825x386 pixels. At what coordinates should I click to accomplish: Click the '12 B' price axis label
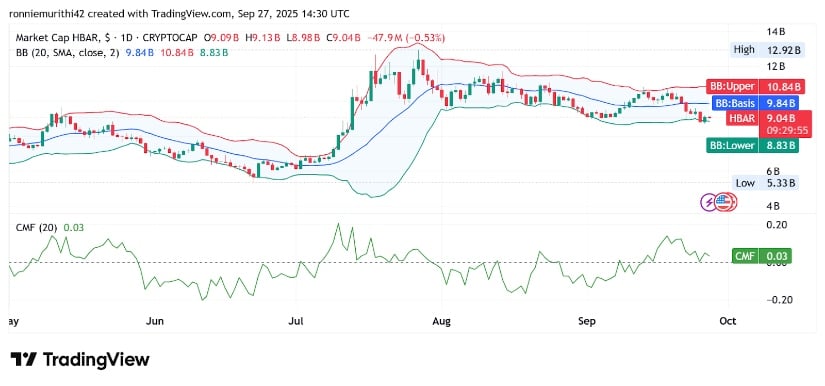(x=775, y=67)
